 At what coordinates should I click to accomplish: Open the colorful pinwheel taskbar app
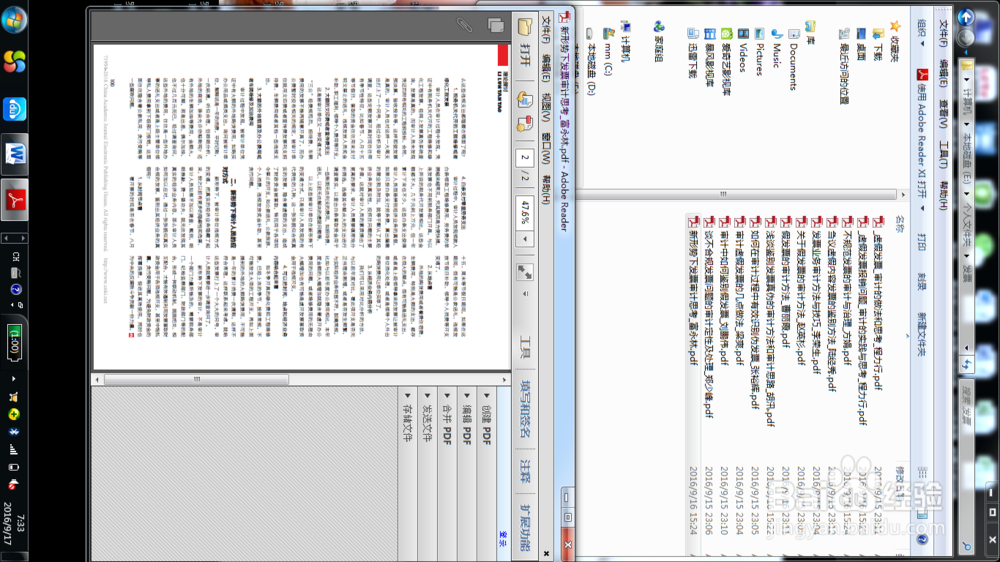(x=14, y=62)
